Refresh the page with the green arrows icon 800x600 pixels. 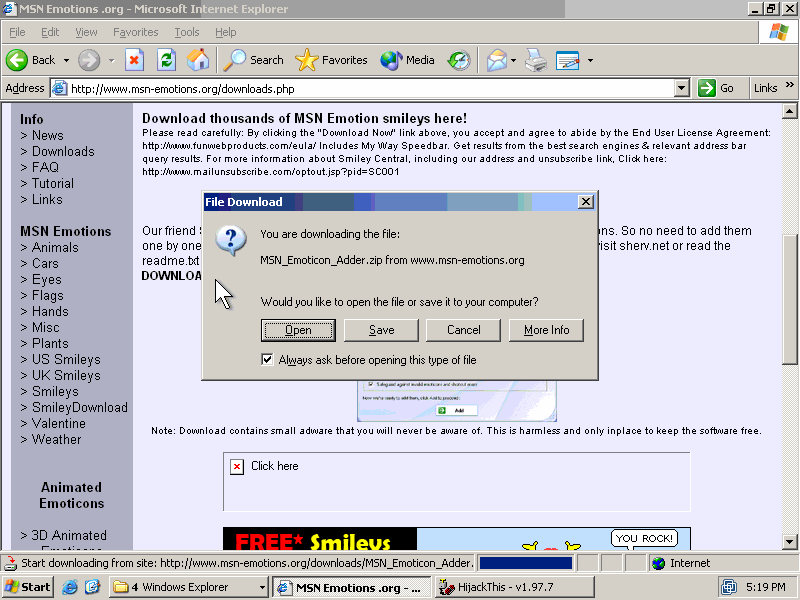[x=166, y=60]
